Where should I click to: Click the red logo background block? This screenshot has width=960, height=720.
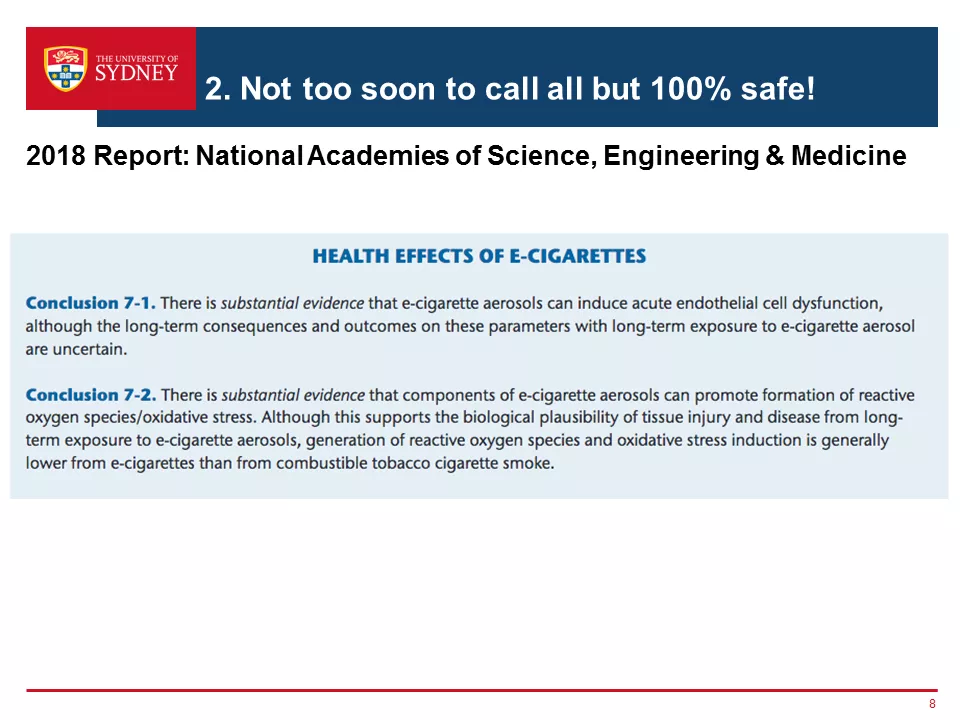tap(111, 69)
